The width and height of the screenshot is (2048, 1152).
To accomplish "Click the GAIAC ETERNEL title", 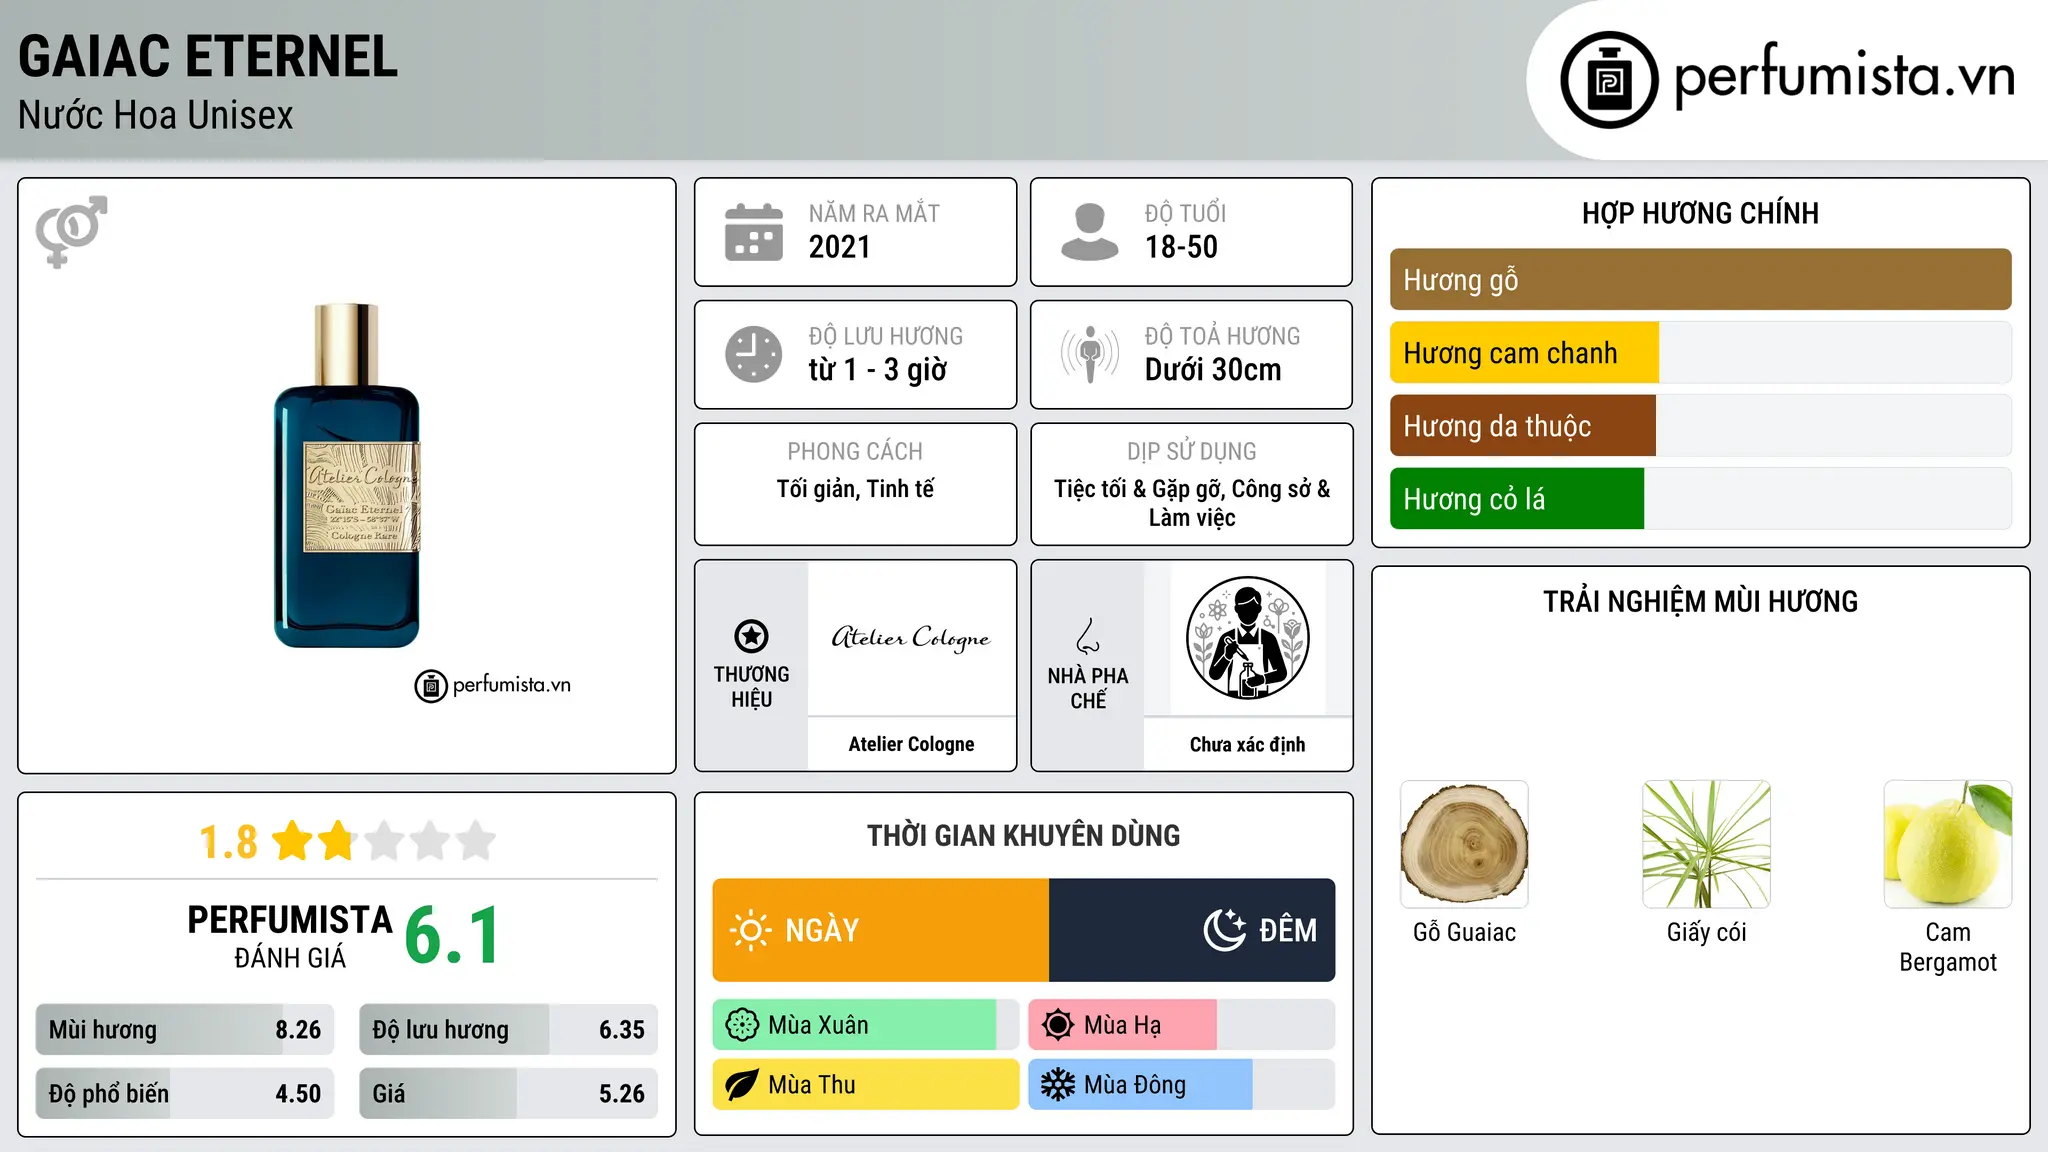I will pyautogui.click(x=208, y=56).
